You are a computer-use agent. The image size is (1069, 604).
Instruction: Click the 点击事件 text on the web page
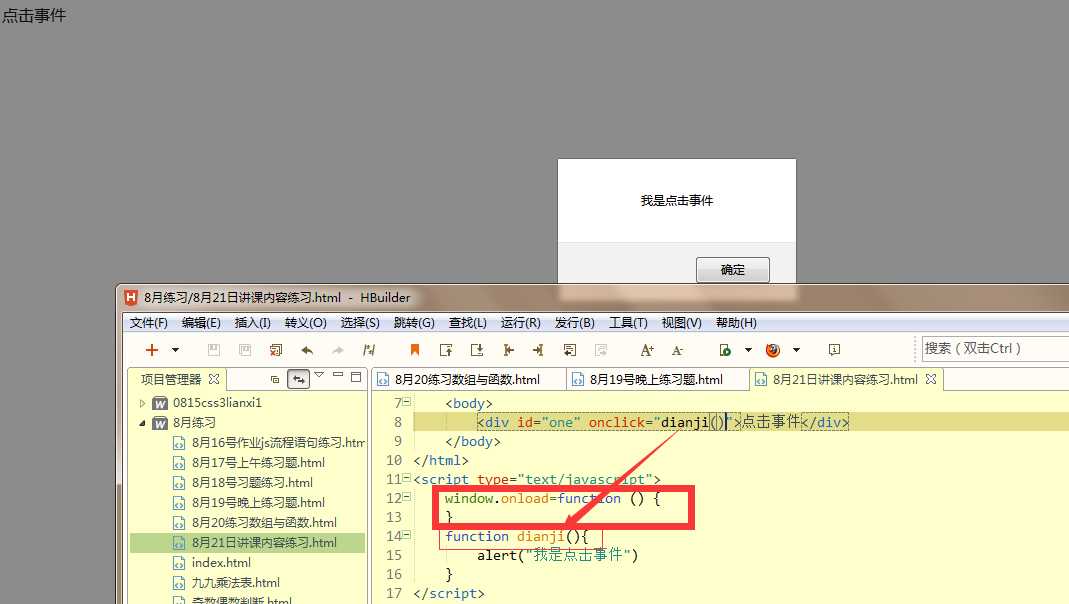tap(33, 15)
